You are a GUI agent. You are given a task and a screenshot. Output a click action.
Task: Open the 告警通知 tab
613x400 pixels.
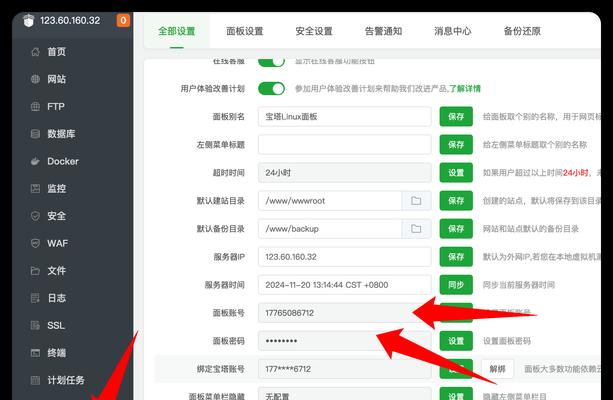[x=383, y=31]
